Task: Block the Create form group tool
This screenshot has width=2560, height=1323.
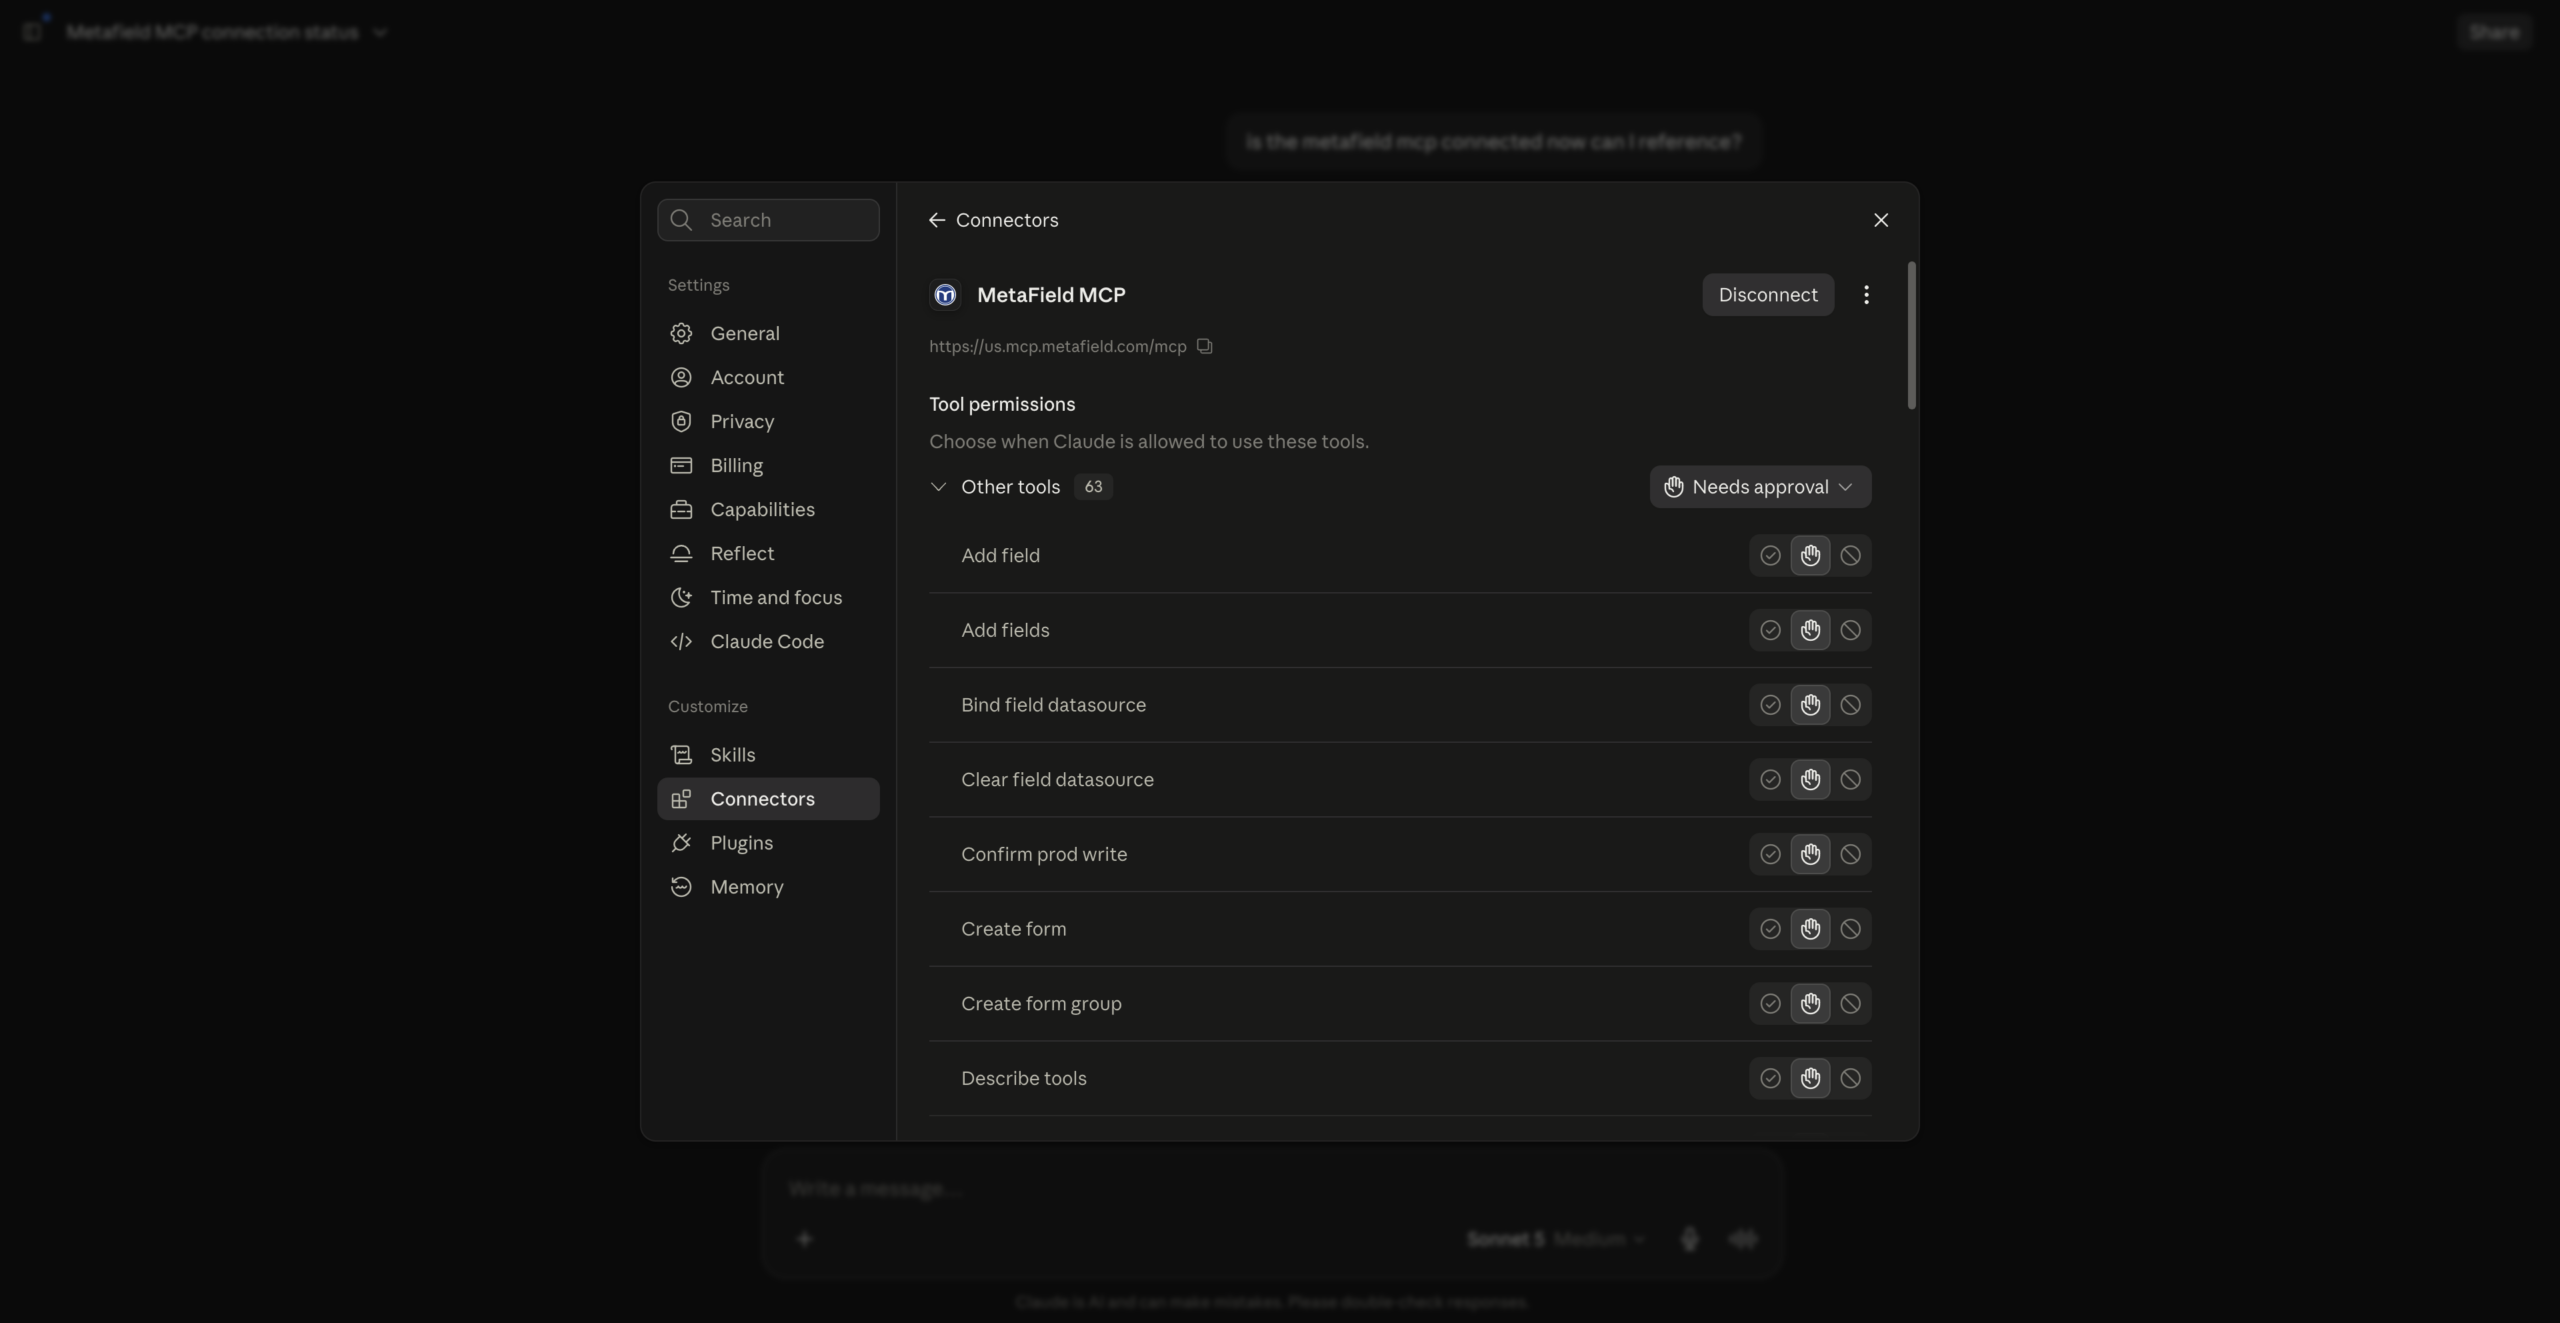Action: pyautogui.click(x=1851, y=1003)
